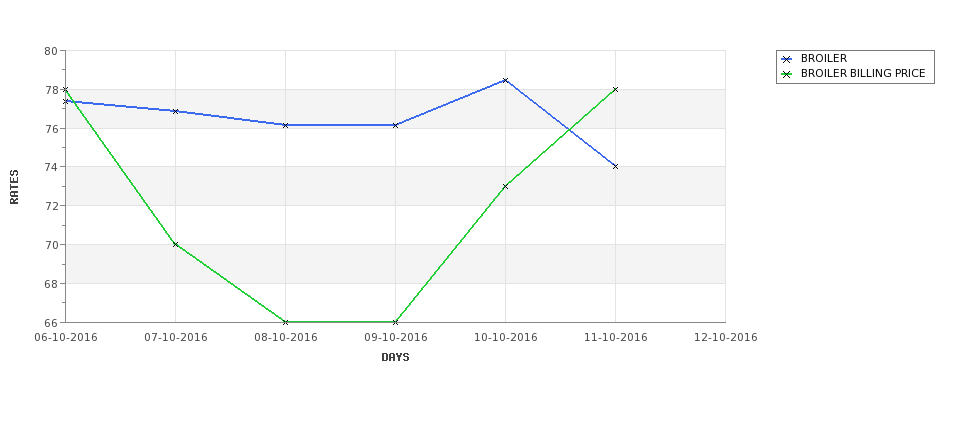Click the BROILER BILLING PRICE legend marker

pos(787,74)
